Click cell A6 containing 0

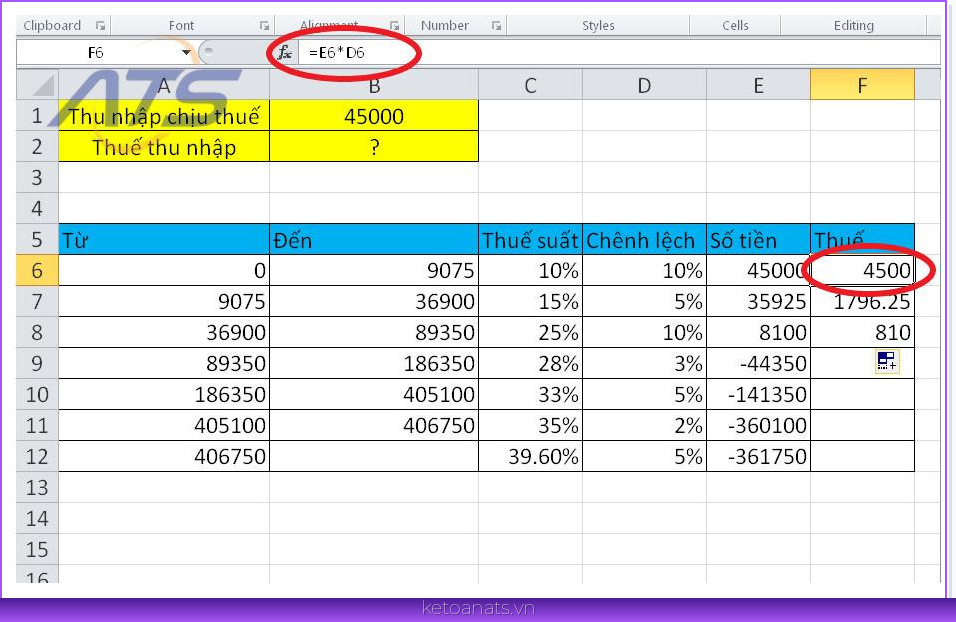pyautogui.click(x=164, y=270)
